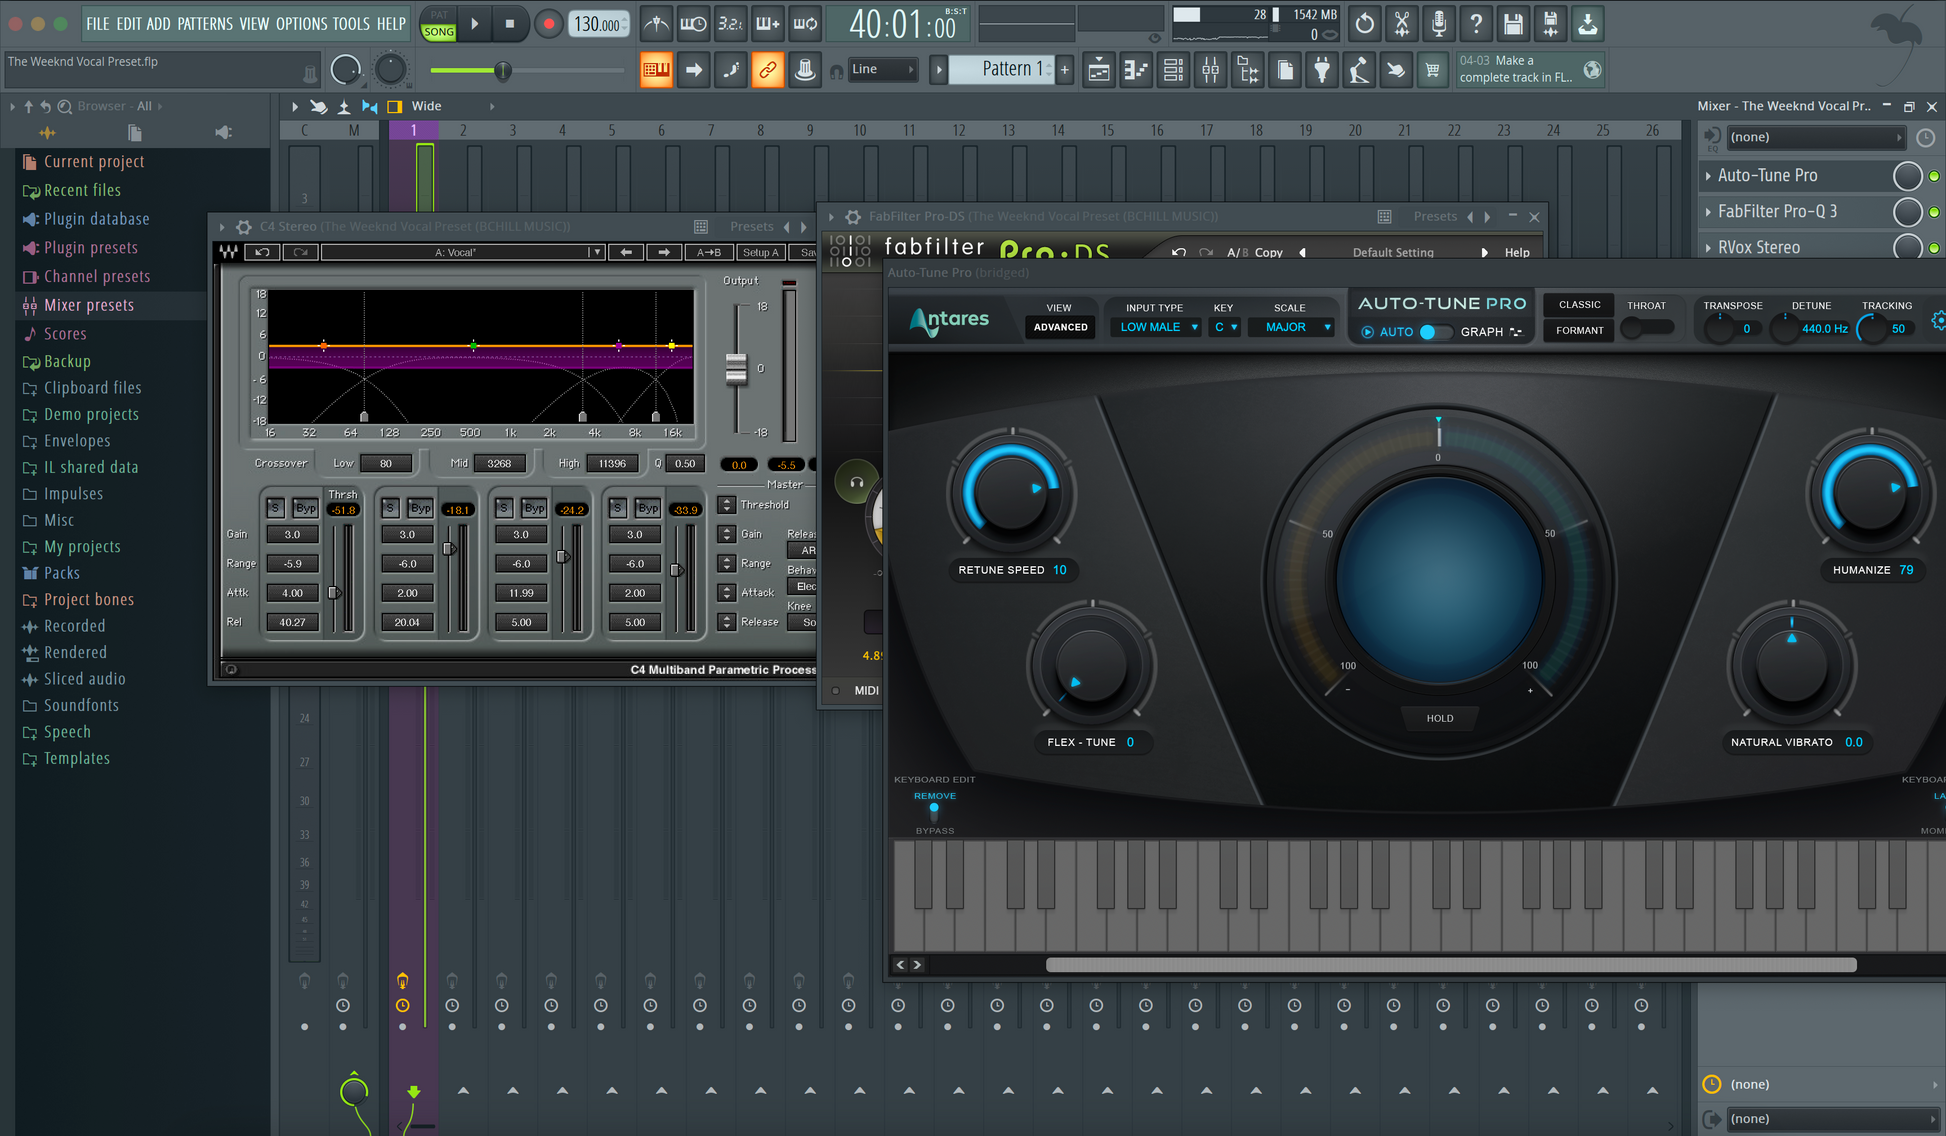This screenshot has height=1136, width=1946.
Task: Click the undo history circular arrow icon
Action: (1364, 23)
